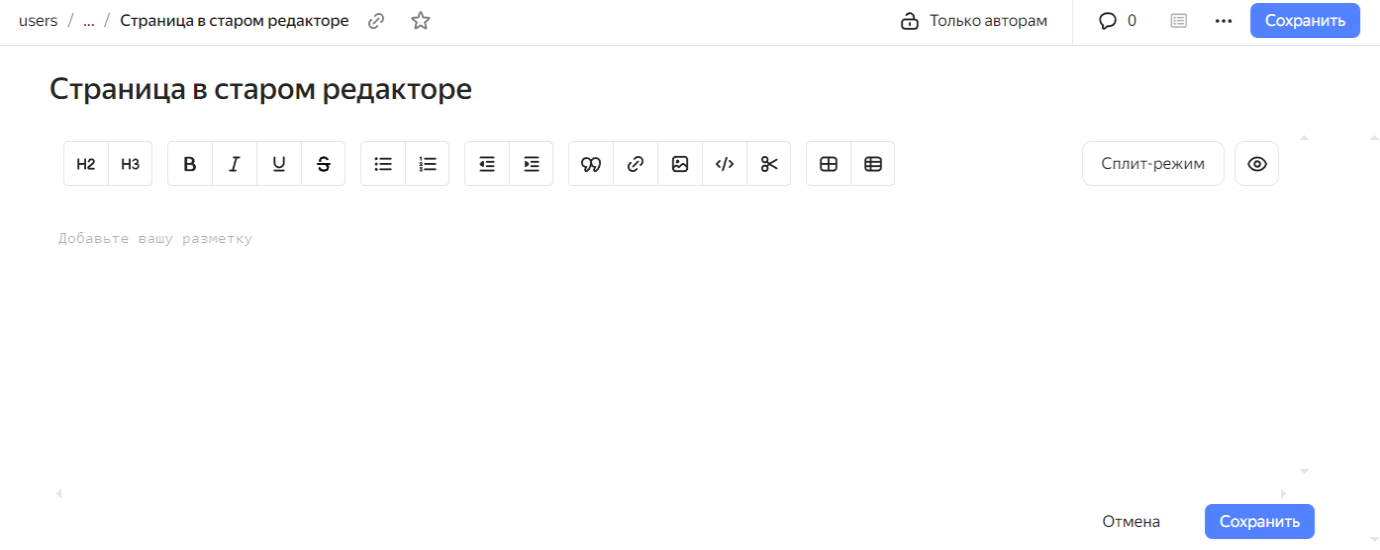Insert an H2 heading
The width and height of the screenshot is (1380, 550).
(86, 164)
